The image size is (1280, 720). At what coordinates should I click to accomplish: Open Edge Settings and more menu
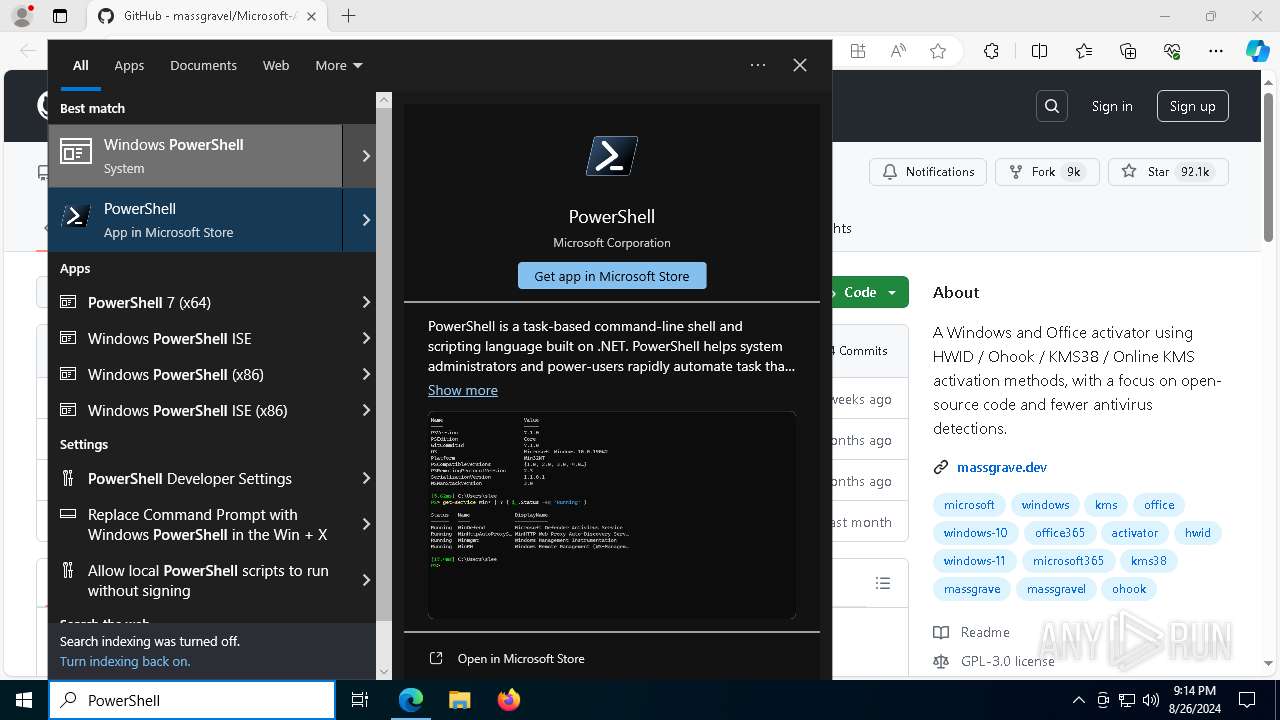point(1216,51)
